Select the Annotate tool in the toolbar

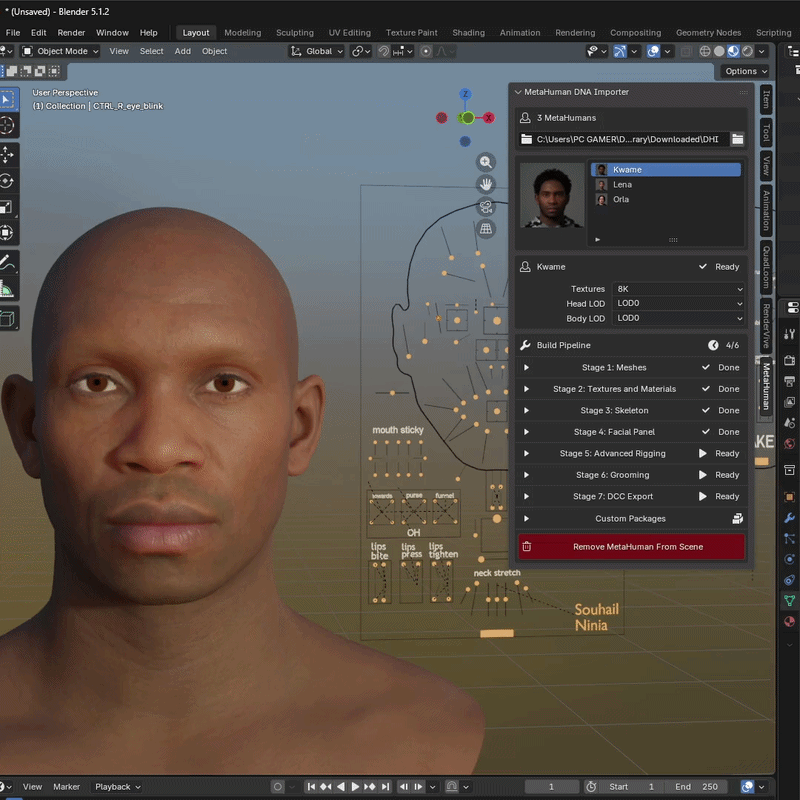tap(7, 263)
